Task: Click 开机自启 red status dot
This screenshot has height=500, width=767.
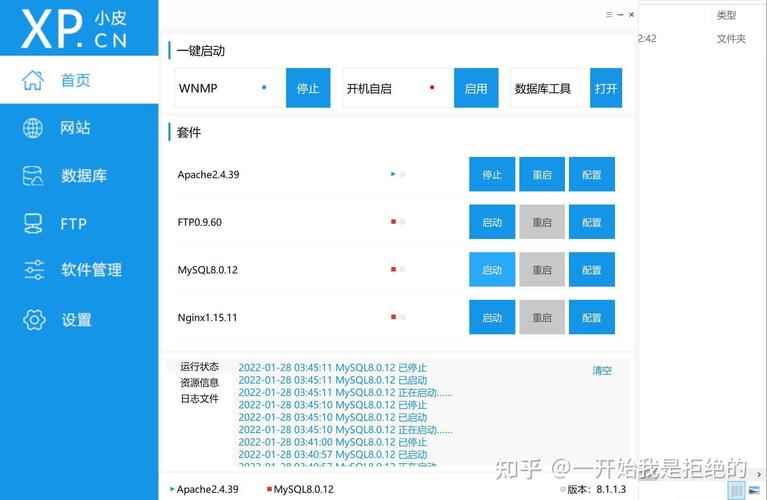Action: tap(432, 88)
